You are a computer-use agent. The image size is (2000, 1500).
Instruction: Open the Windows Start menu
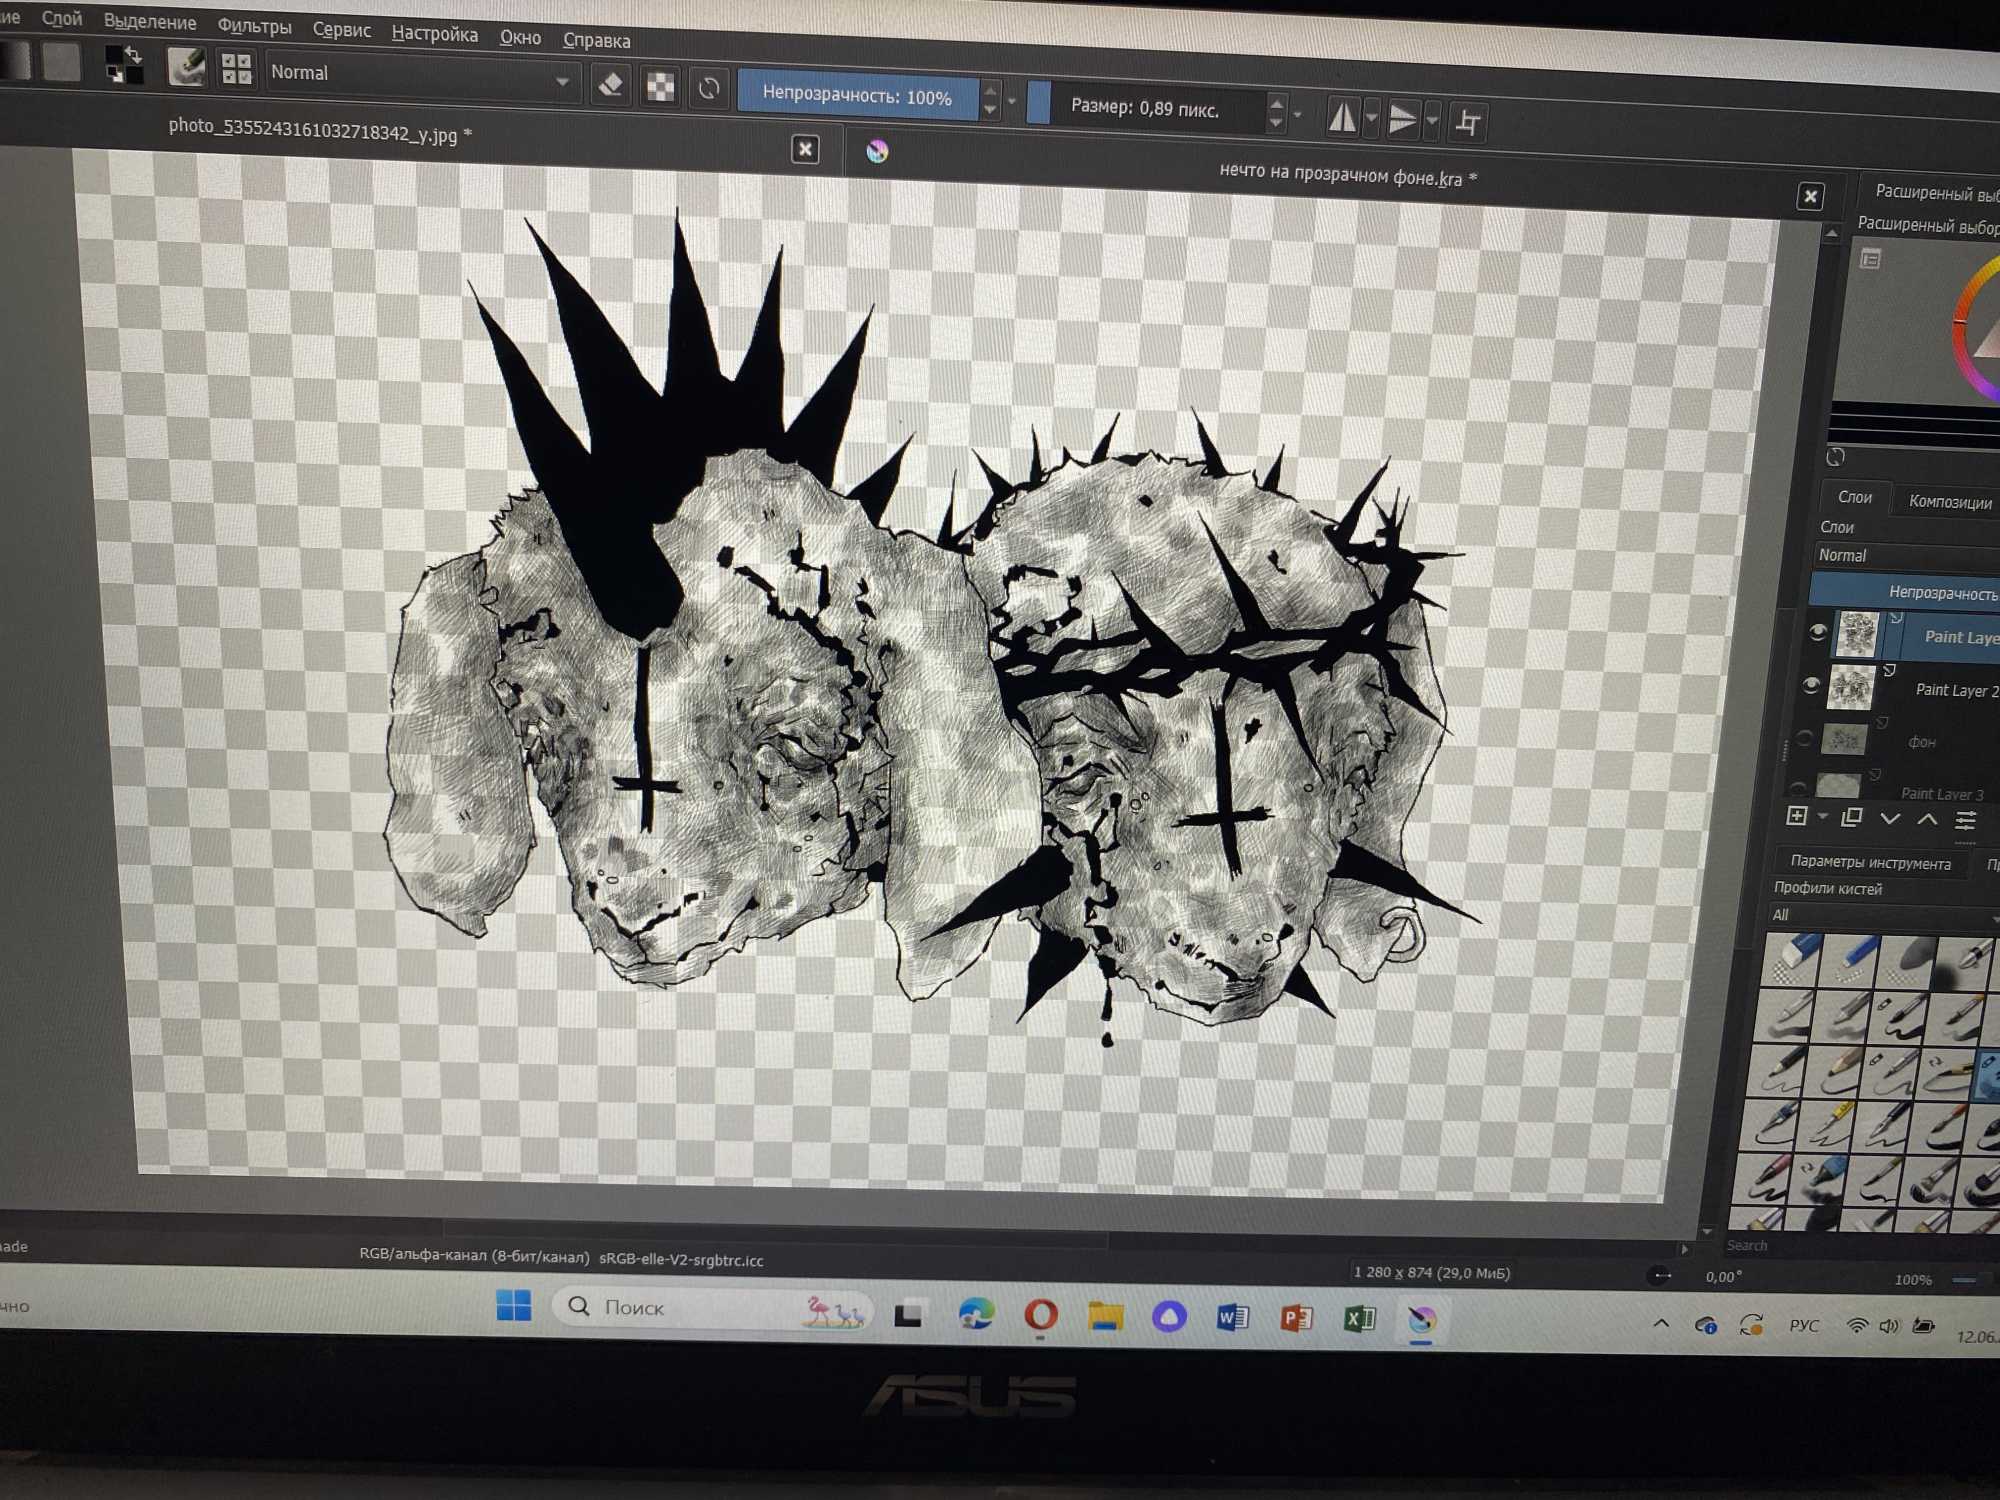514,1305
